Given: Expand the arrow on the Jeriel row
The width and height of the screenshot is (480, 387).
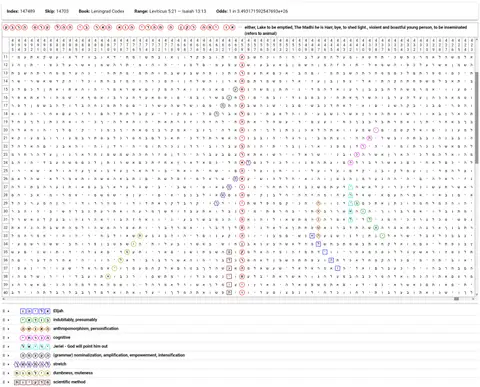Looking at the screenshot, I should click(9, 346).
